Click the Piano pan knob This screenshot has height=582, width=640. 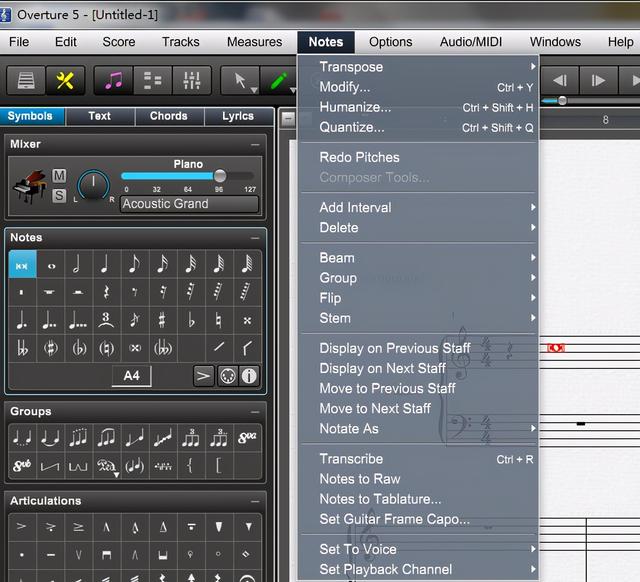(93, 185)
